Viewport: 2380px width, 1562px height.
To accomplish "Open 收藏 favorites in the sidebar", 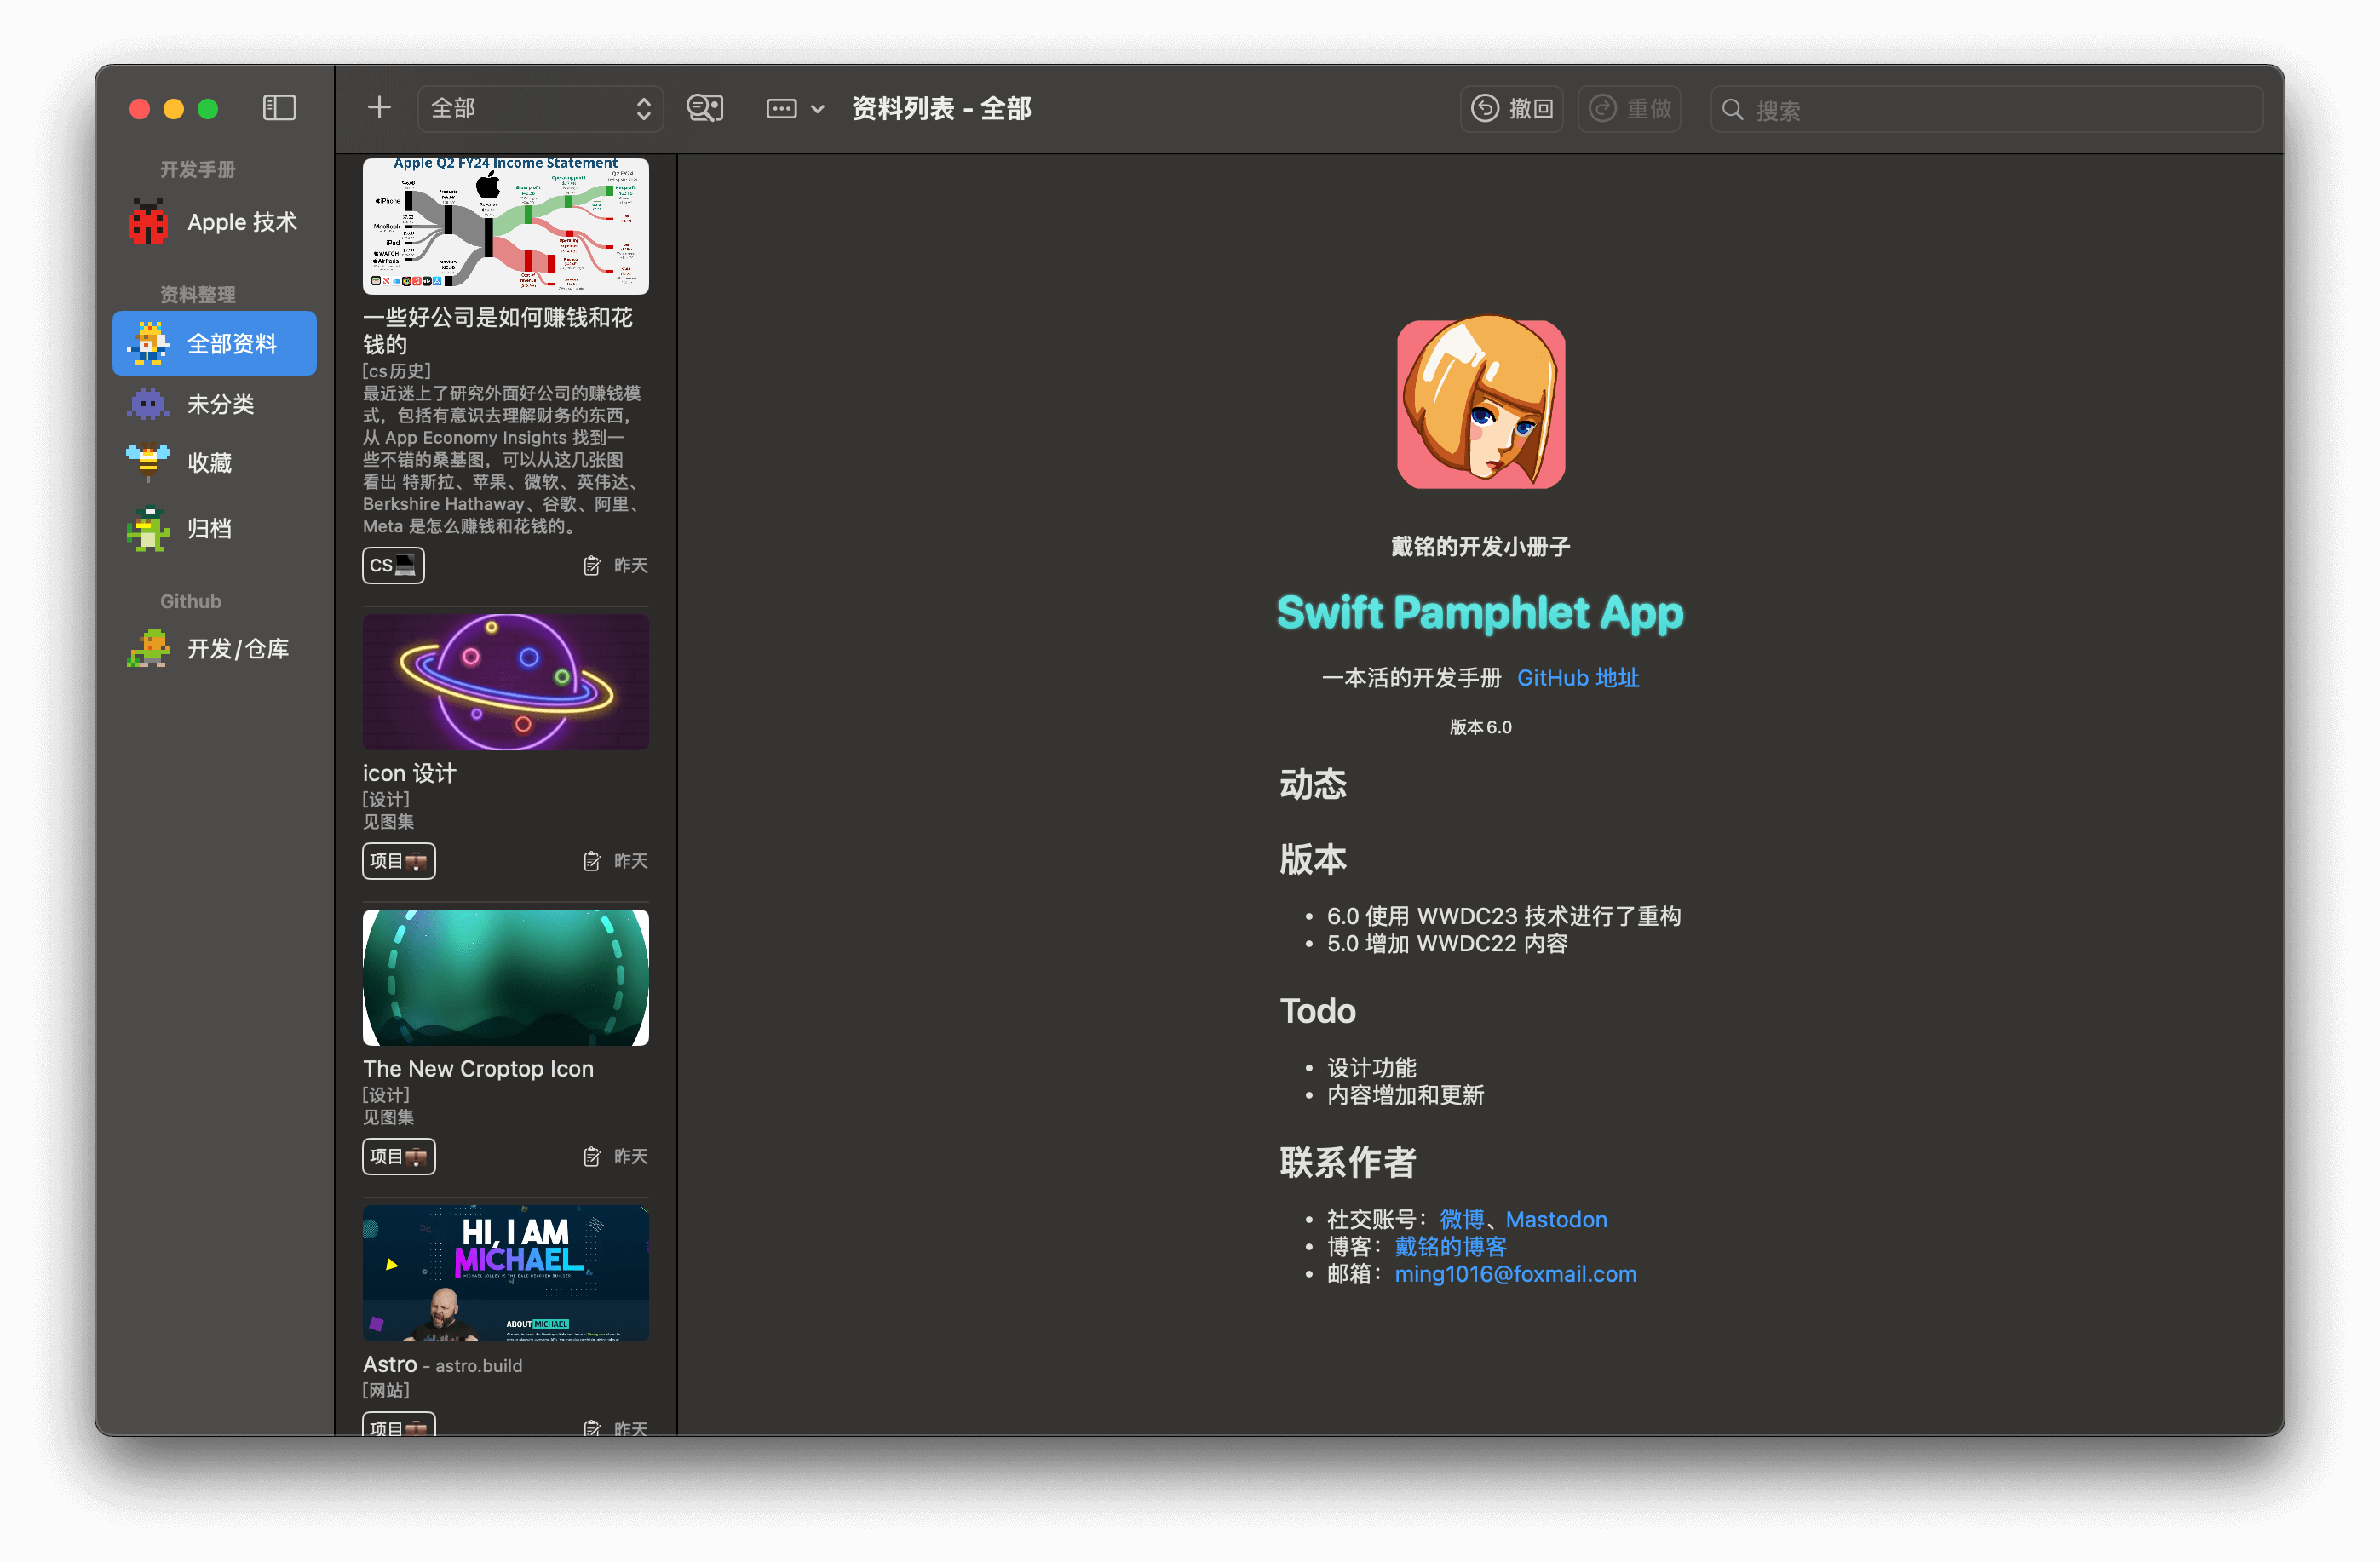I will 215,462.
